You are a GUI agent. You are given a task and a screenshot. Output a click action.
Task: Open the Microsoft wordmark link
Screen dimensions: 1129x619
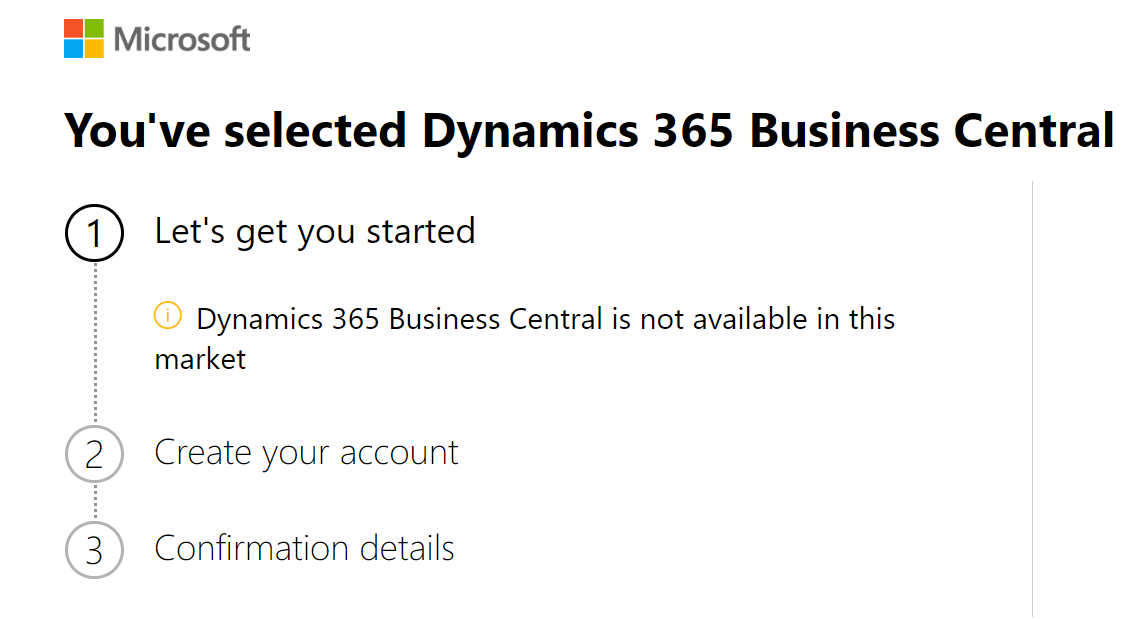click(181, 39)
